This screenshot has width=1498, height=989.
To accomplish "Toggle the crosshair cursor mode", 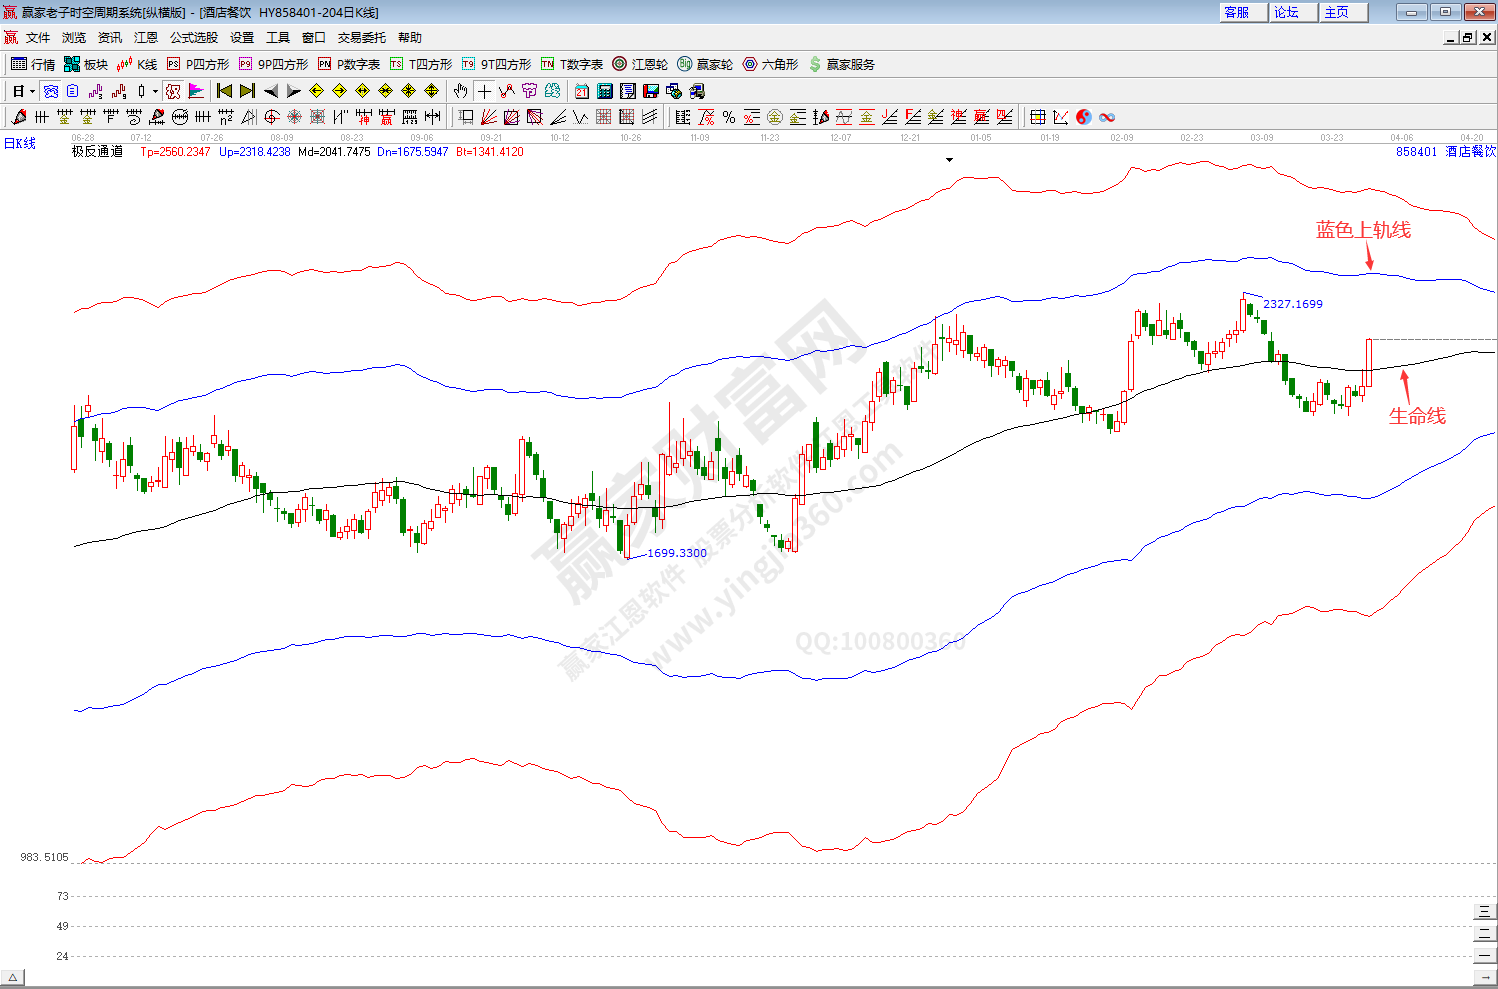I will [x=484, y=91].
